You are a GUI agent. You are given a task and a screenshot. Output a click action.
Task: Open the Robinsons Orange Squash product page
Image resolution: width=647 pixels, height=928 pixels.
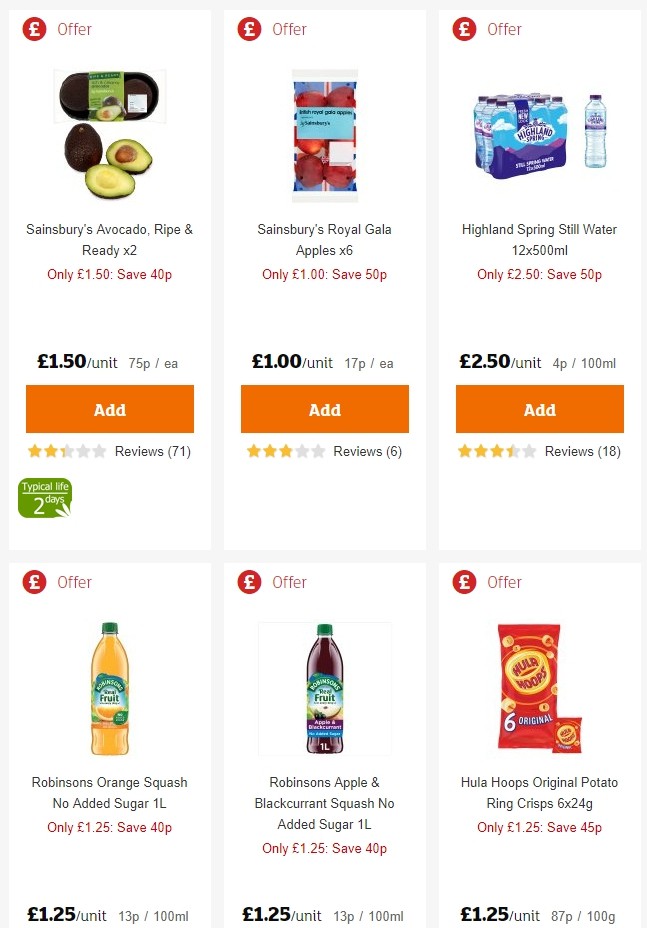point(109,793)
